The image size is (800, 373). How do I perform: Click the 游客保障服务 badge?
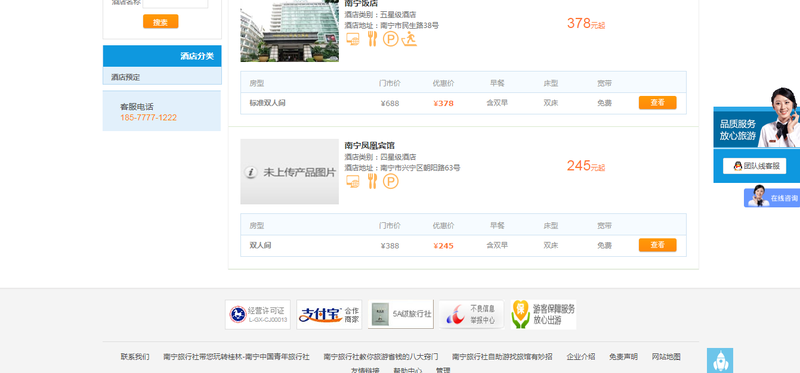click(x=543, y=314)
